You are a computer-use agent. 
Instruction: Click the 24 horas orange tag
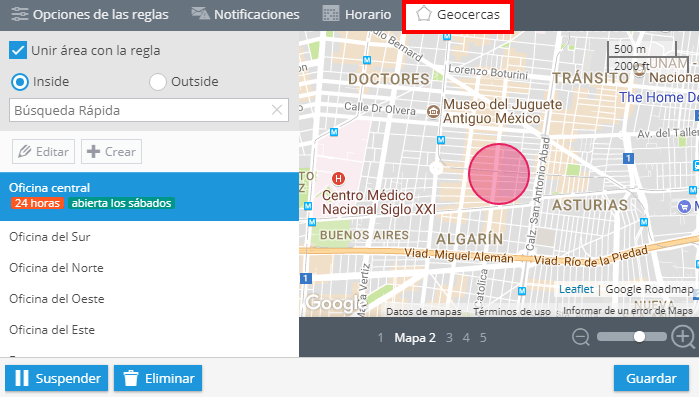(37, 203)
